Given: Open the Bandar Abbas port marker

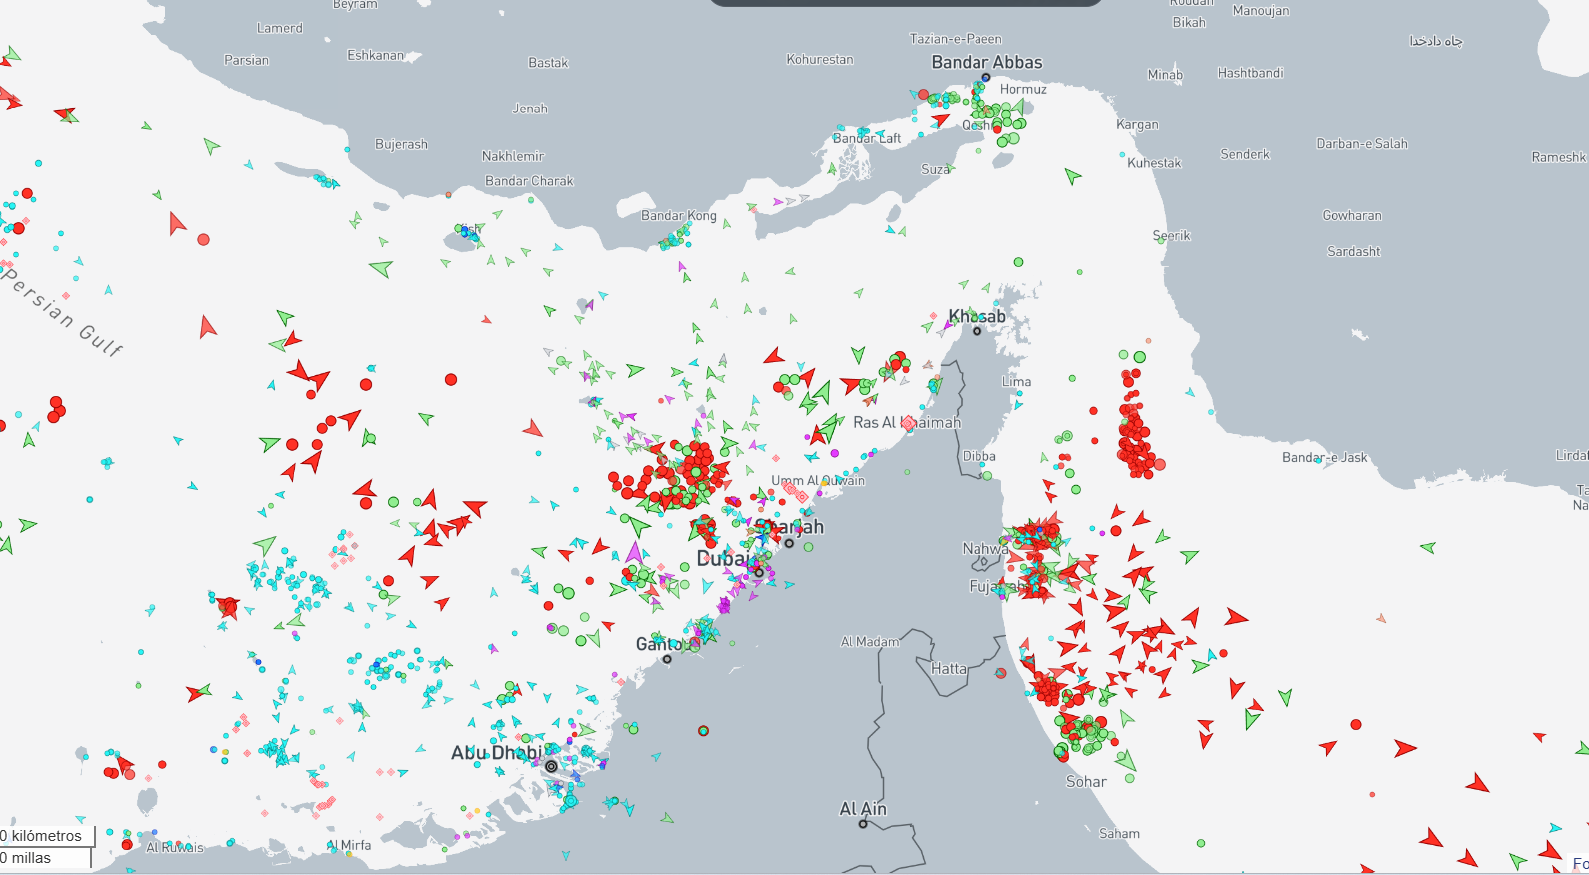Looking at the screenshot, I should tap(985, 77).
